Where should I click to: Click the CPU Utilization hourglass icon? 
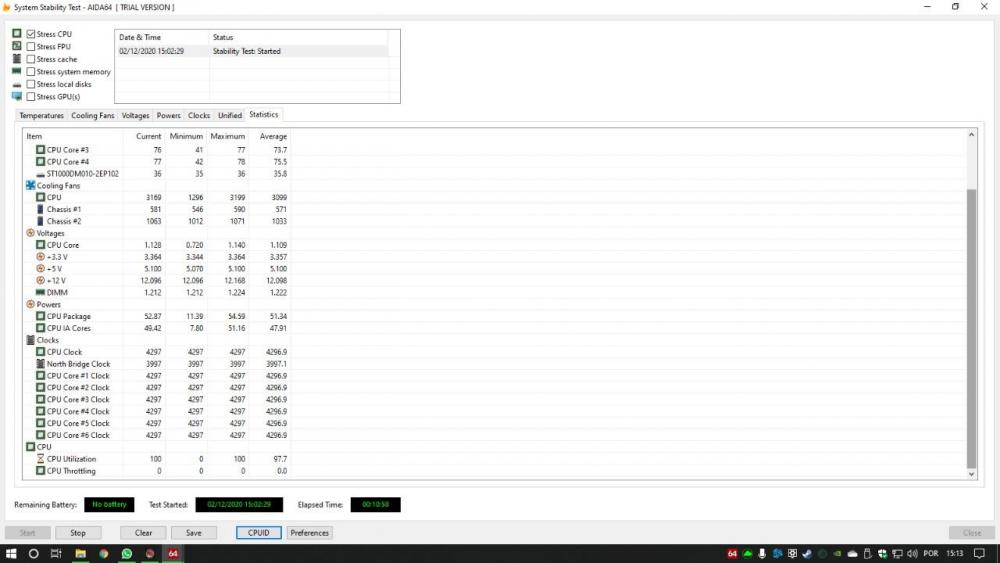(x=40, y=459)
